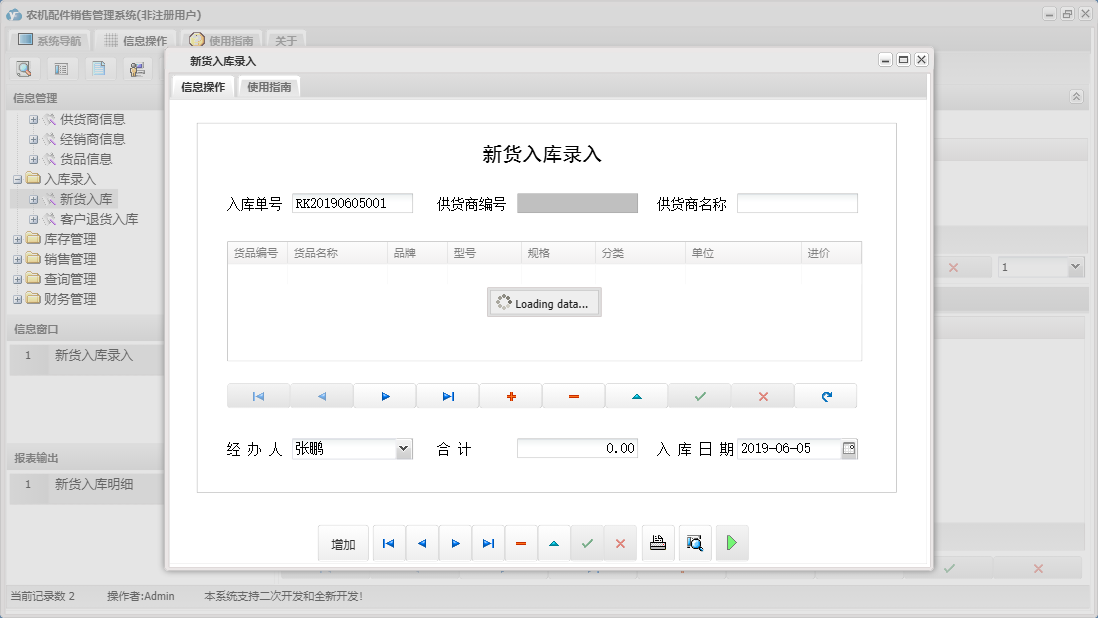Open print preview with the magnifier document icon

point(695,543)
